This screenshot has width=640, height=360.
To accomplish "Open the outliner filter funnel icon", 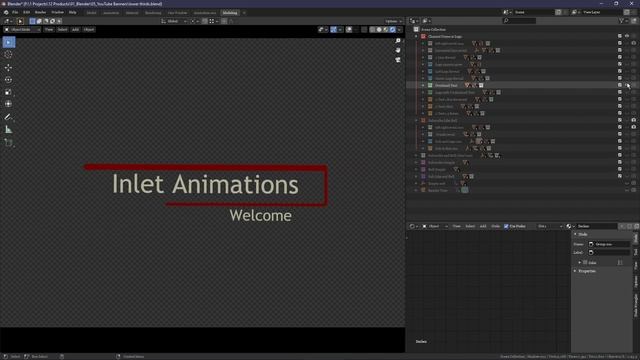I will (x=622, y=21).
